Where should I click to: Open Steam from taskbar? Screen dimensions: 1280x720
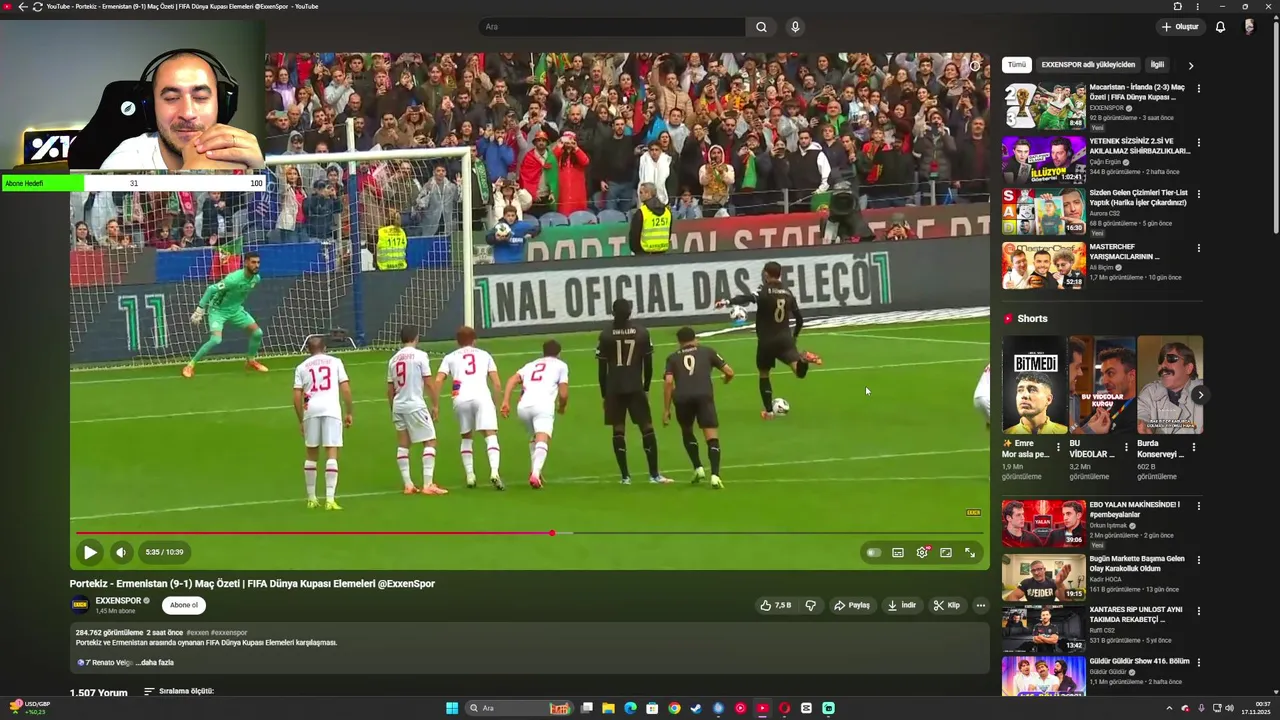(x=697, y=708)
